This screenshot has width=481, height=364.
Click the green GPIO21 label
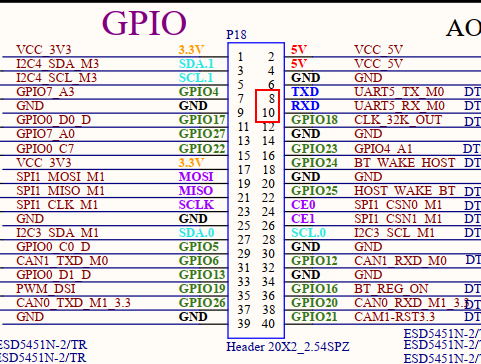[x=314, y=317]
